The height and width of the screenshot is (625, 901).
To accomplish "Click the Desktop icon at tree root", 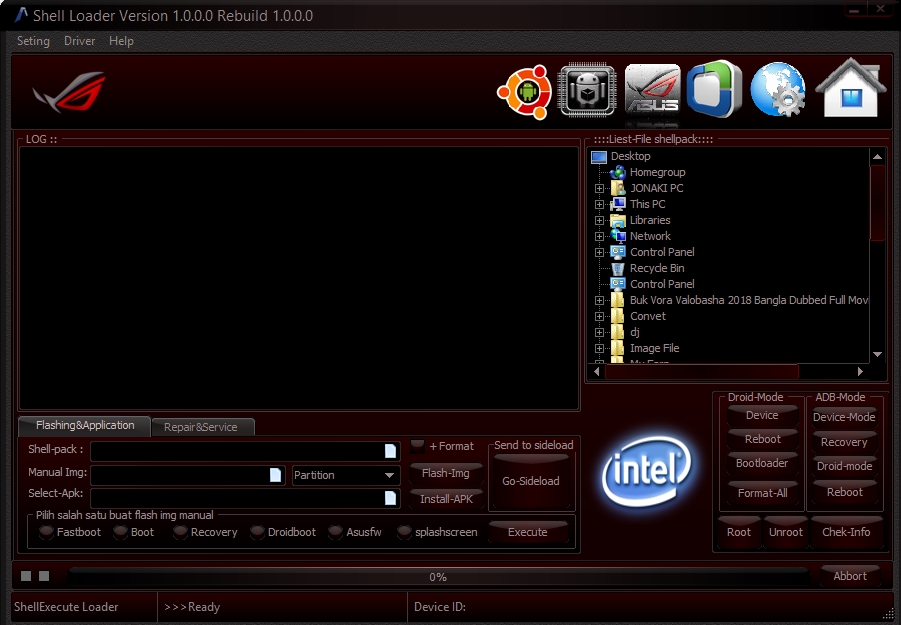I will (599, 156).
